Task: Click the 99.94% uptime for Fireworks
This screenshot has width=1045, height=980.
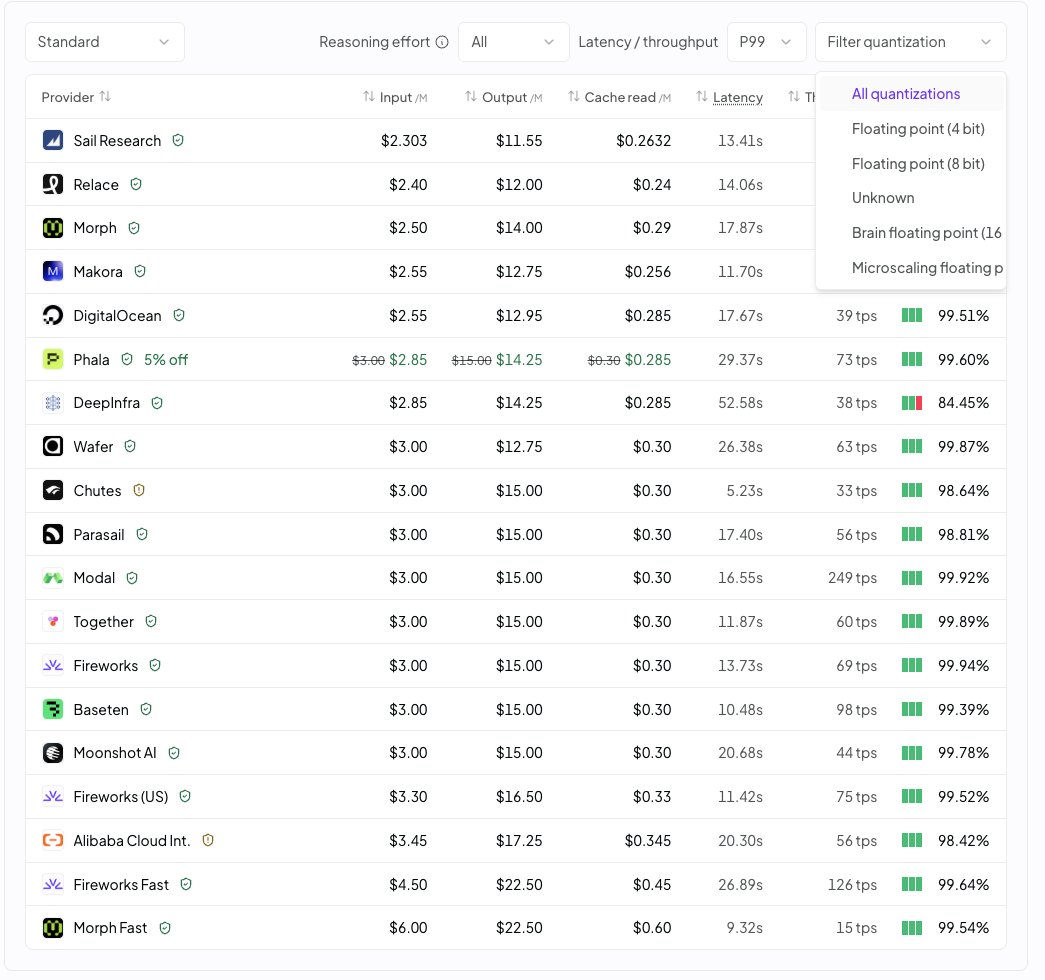Action: pos(963,666)
